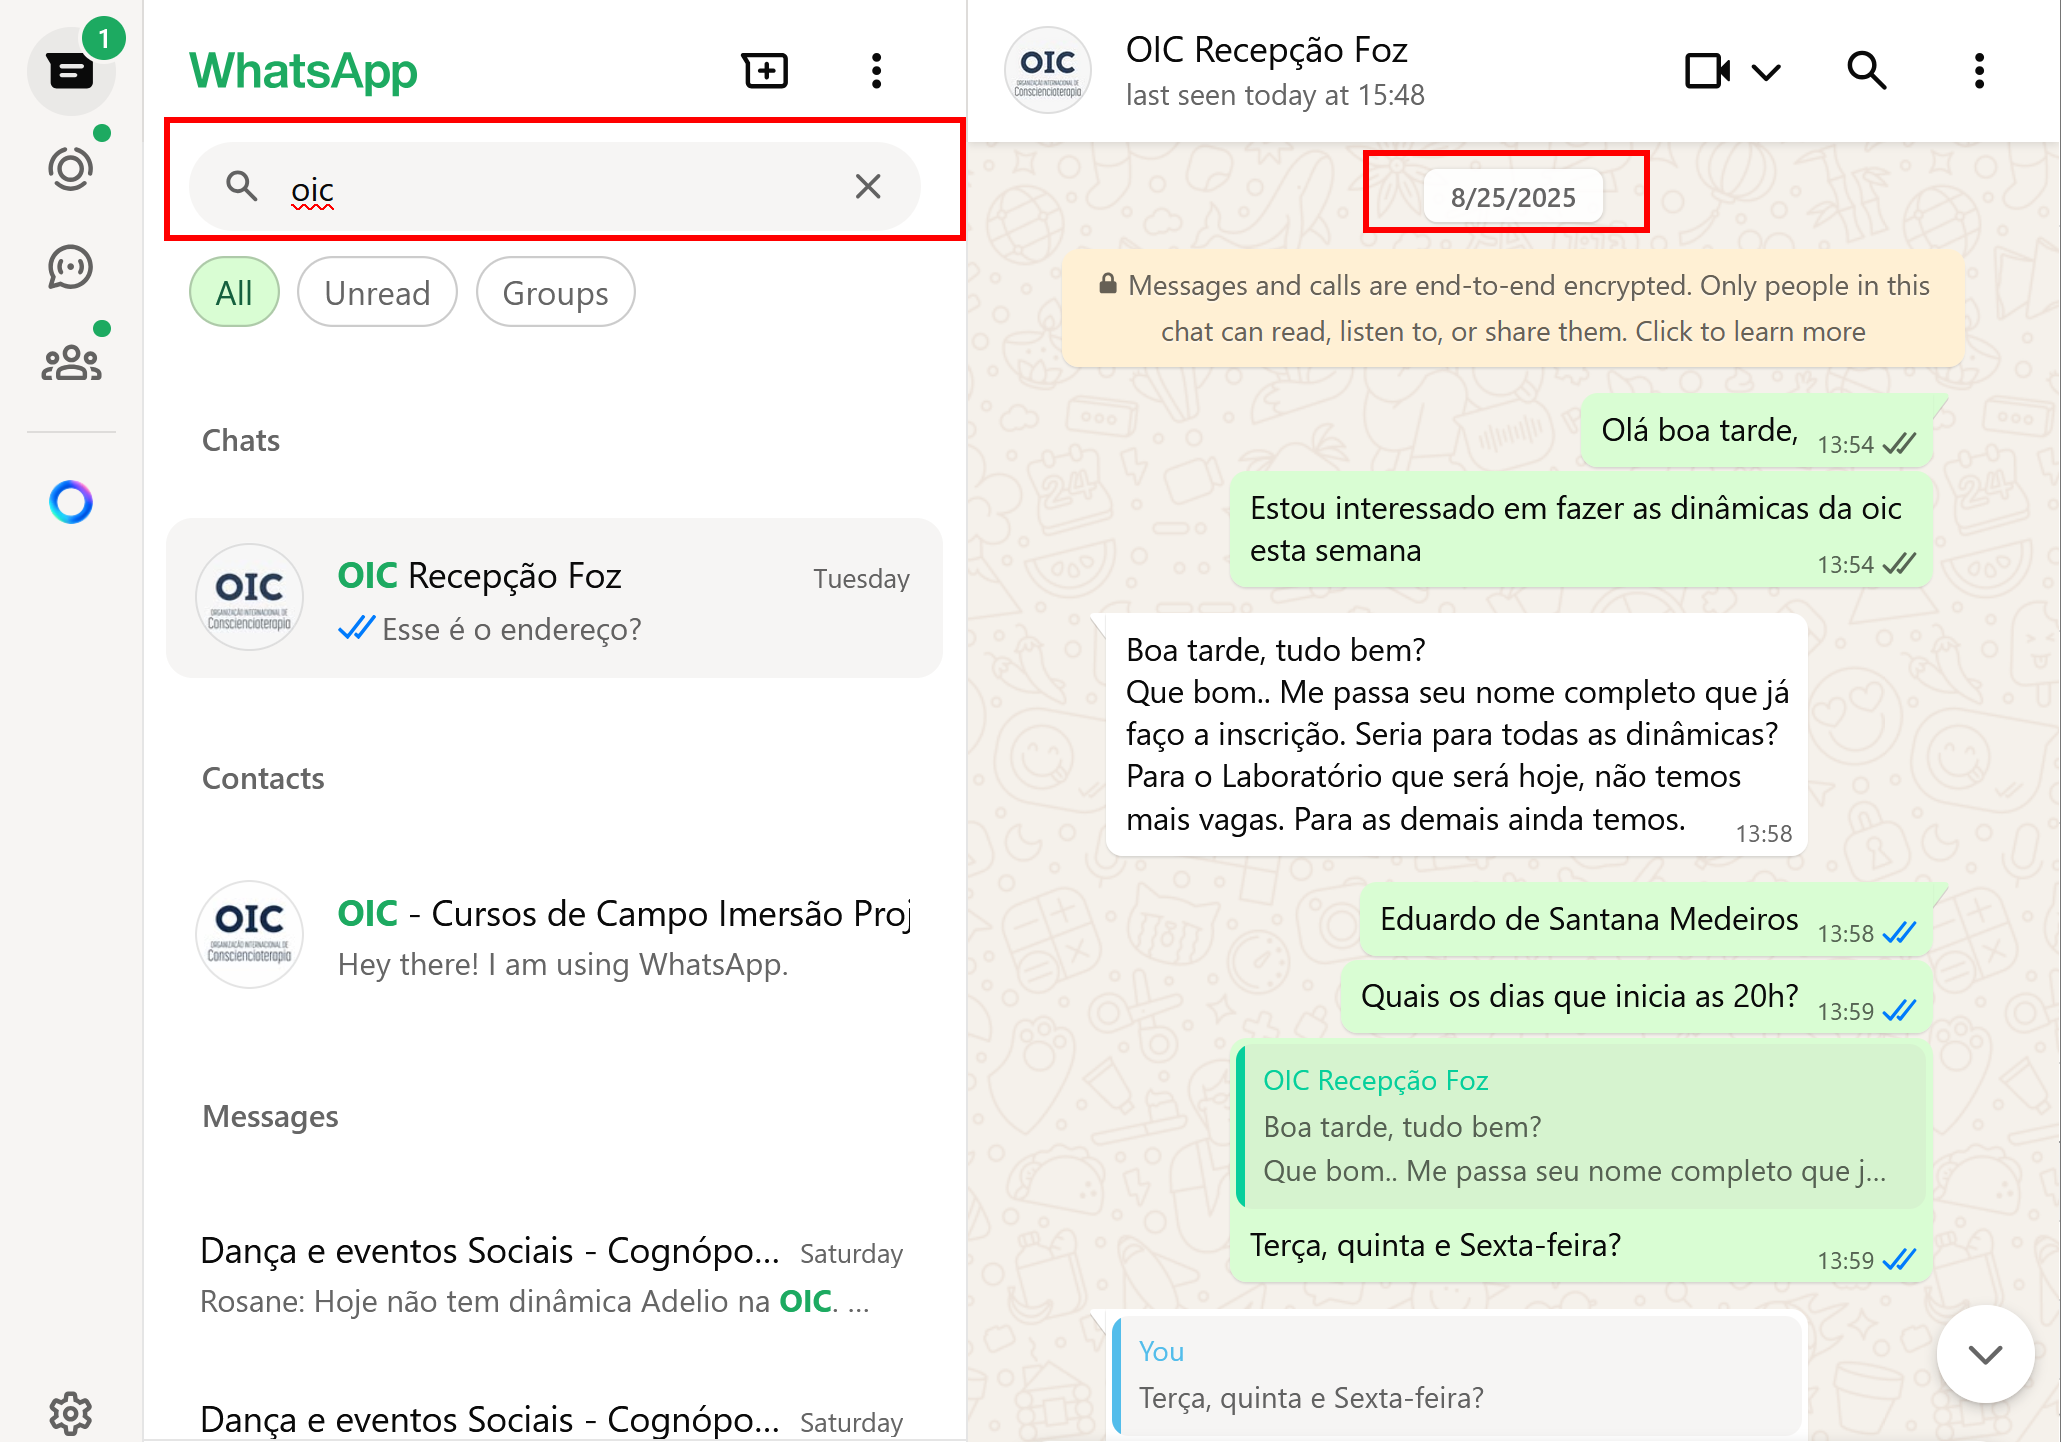This screenshot has height=1442, width=2061.
Task: Clear the oic search text
Action: point(868,186)
